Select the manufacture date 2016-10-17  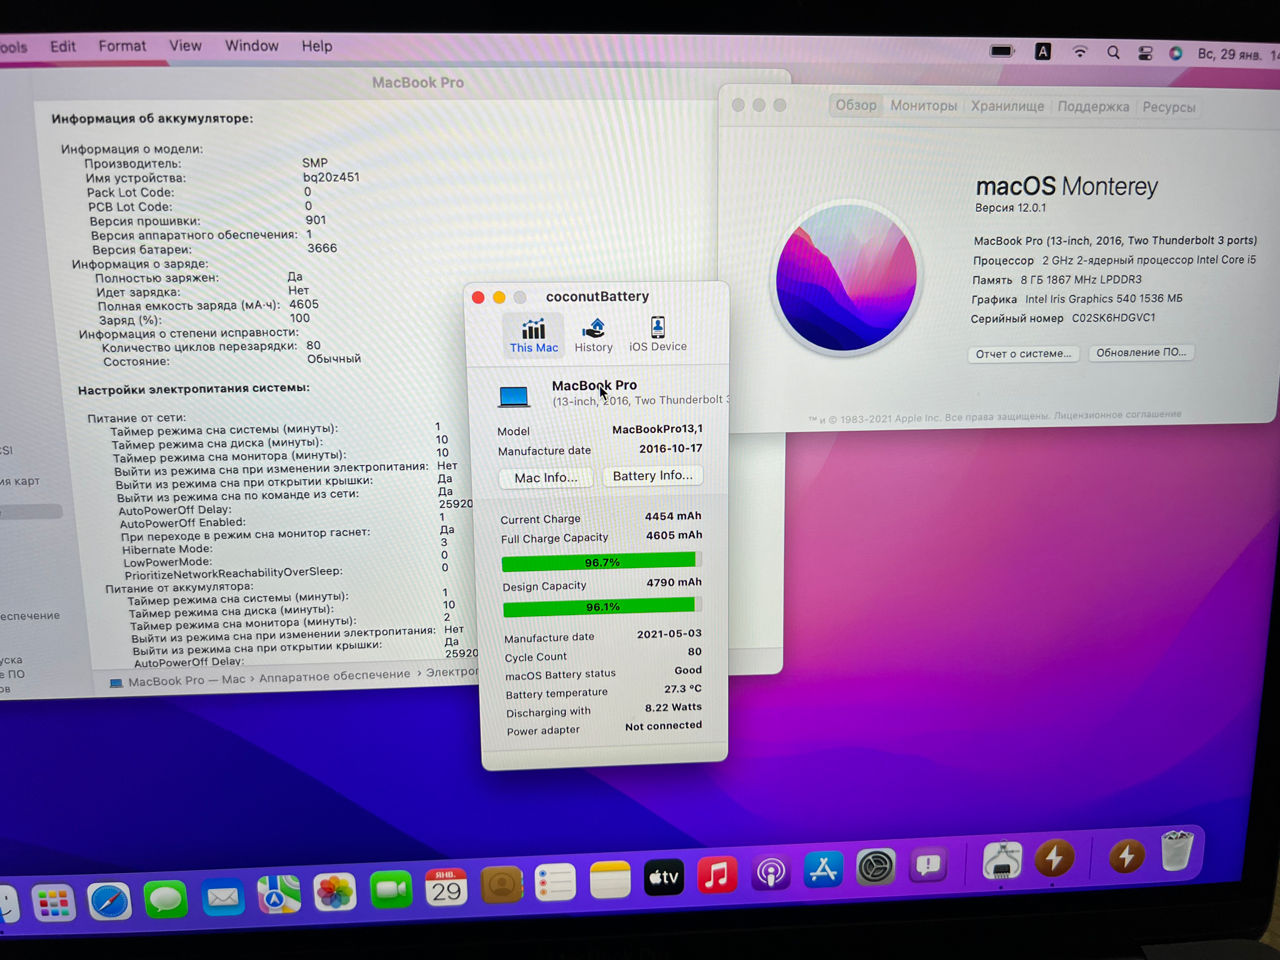coord(670,449)
